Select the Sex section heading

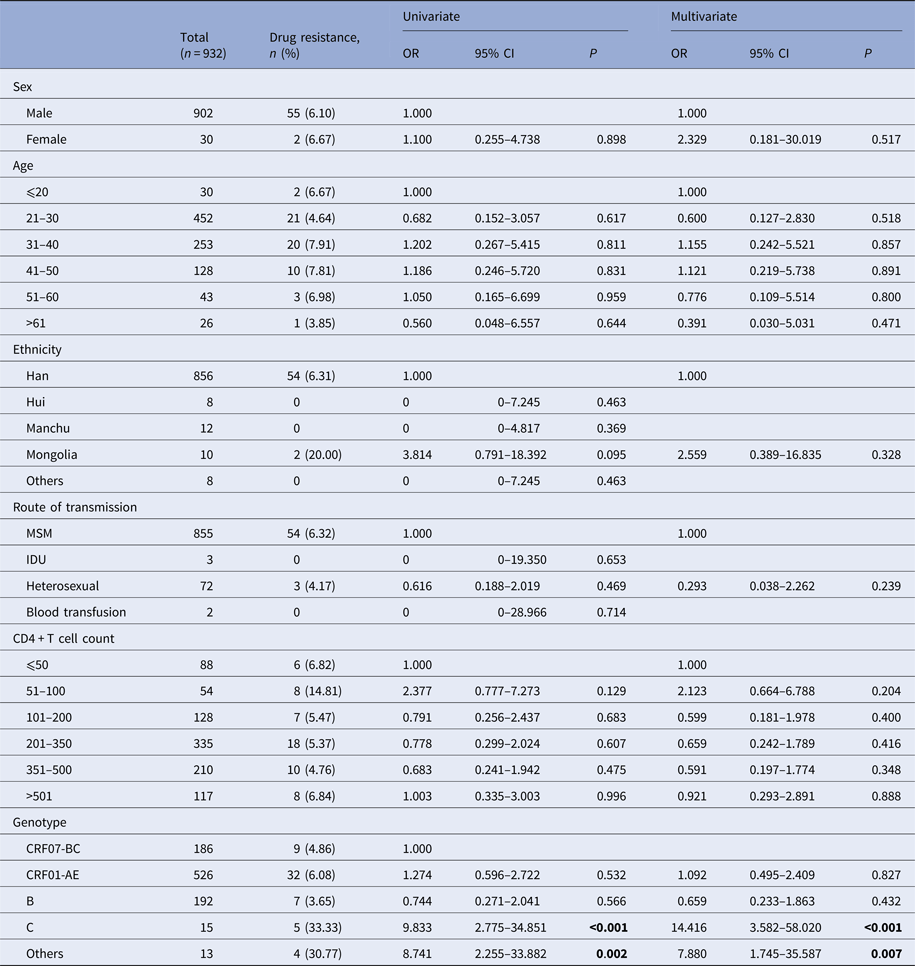pyautogui.click(x=22, y=88)
